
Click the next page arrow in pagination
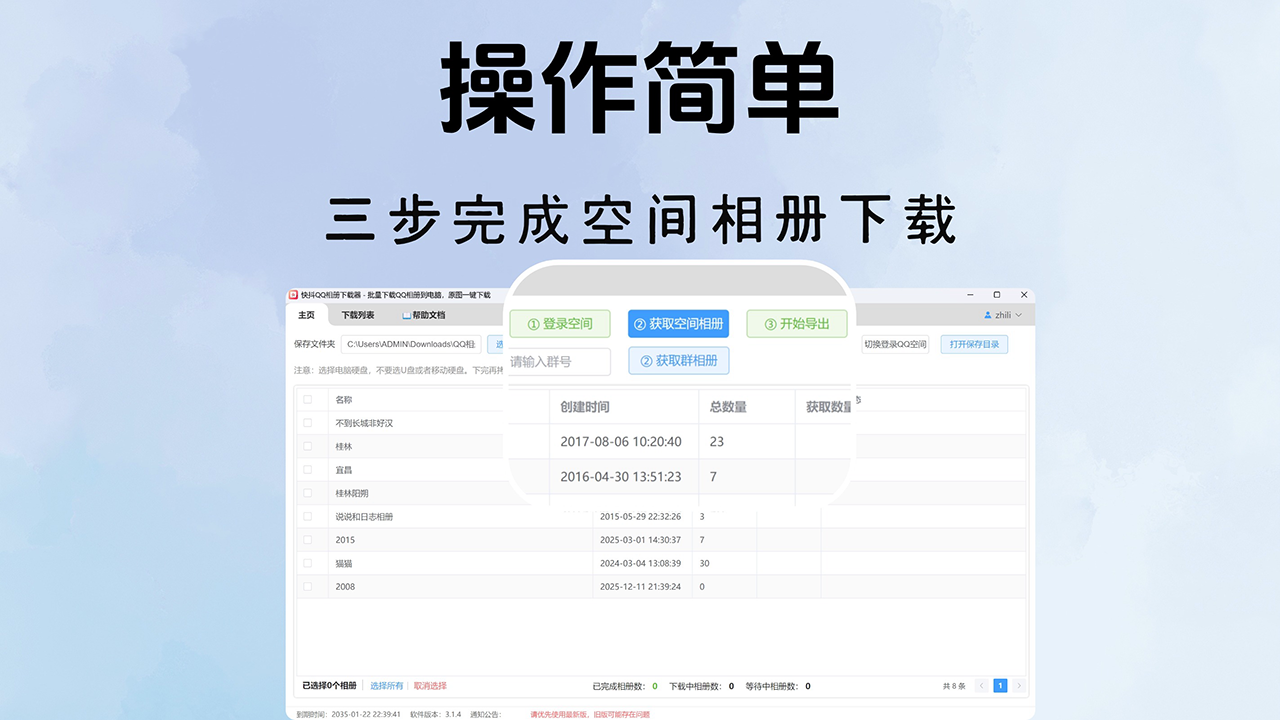click(1018, 686)
